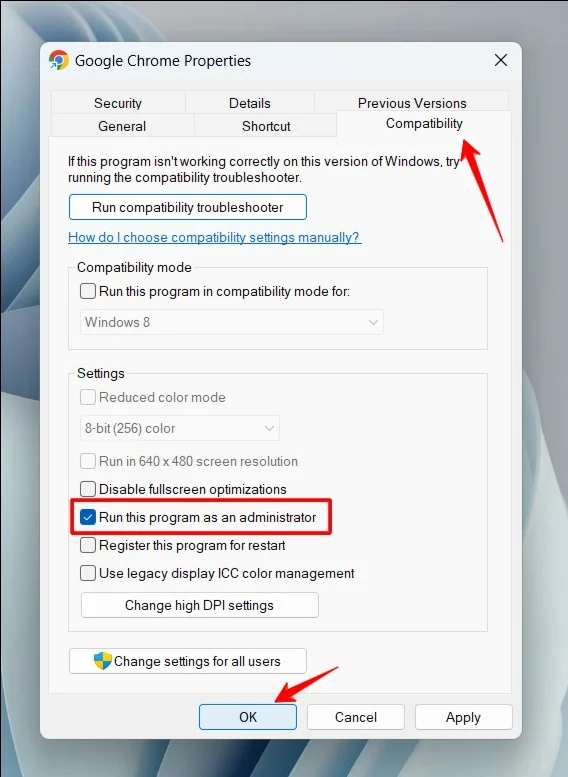Screen dimensions: 568x777
Task: Go to the Previous Versions tab
Action: tap(412, 103)
